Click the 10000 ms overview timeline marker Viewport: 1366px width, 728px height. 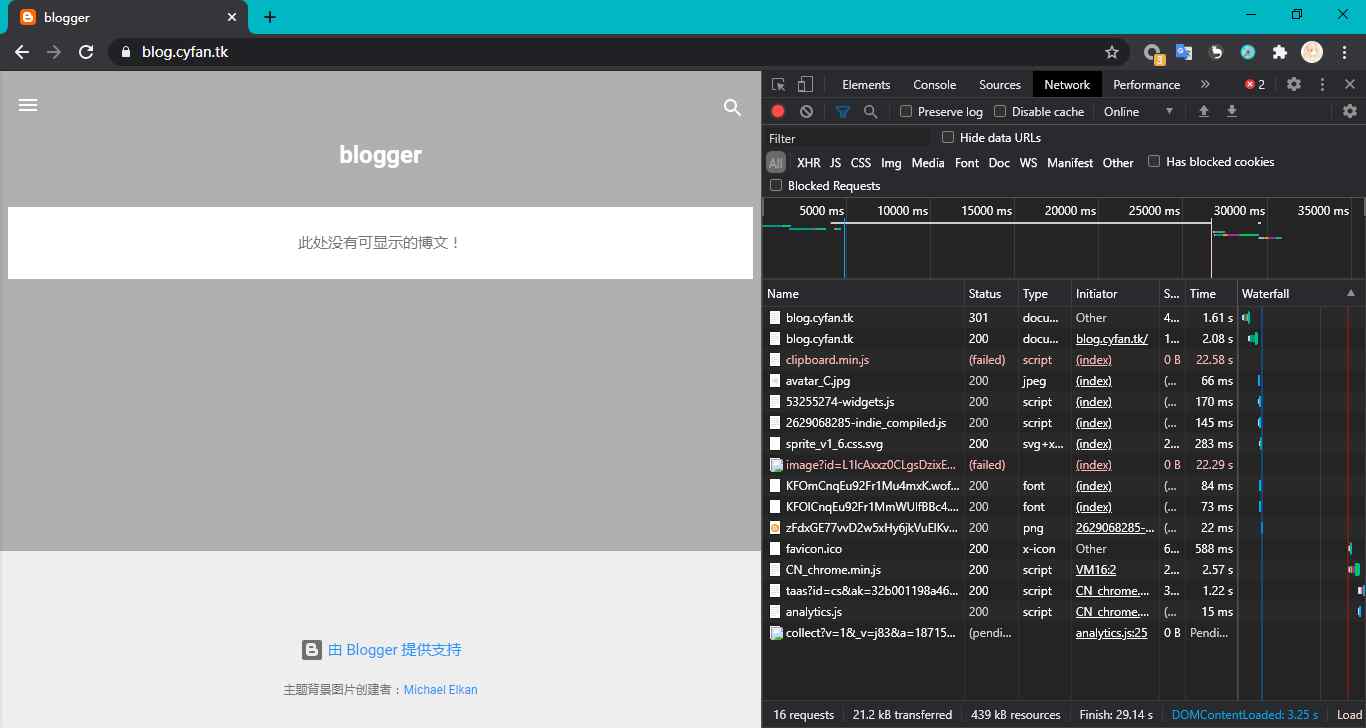tap(902, 211)
